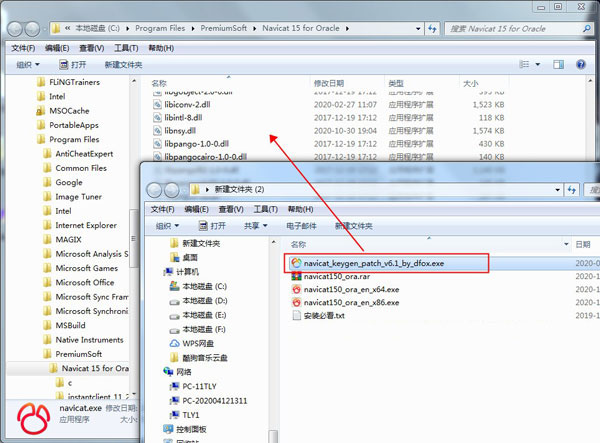Image resolution: width=600 pixels, height=443 pixels.
Task: Click PremiumSoft breadcrumb in address bar
Action: point(223,28)
